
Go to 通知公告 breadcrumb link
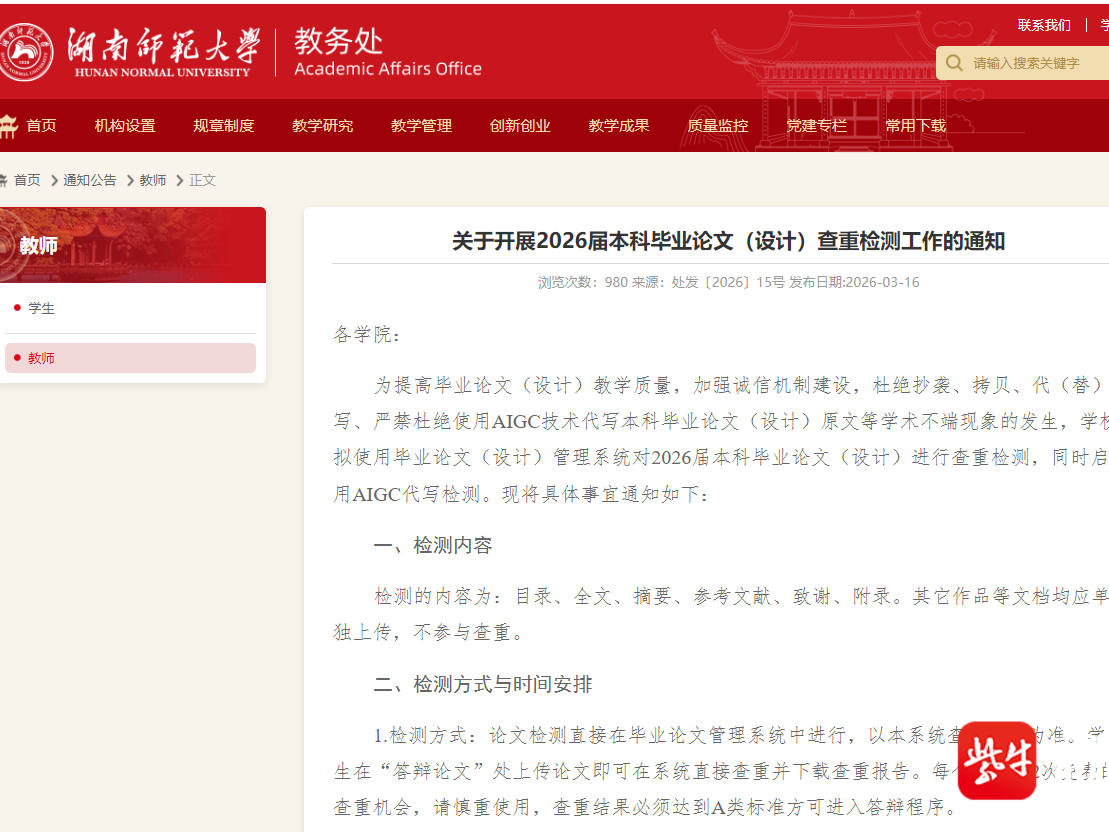90,181
